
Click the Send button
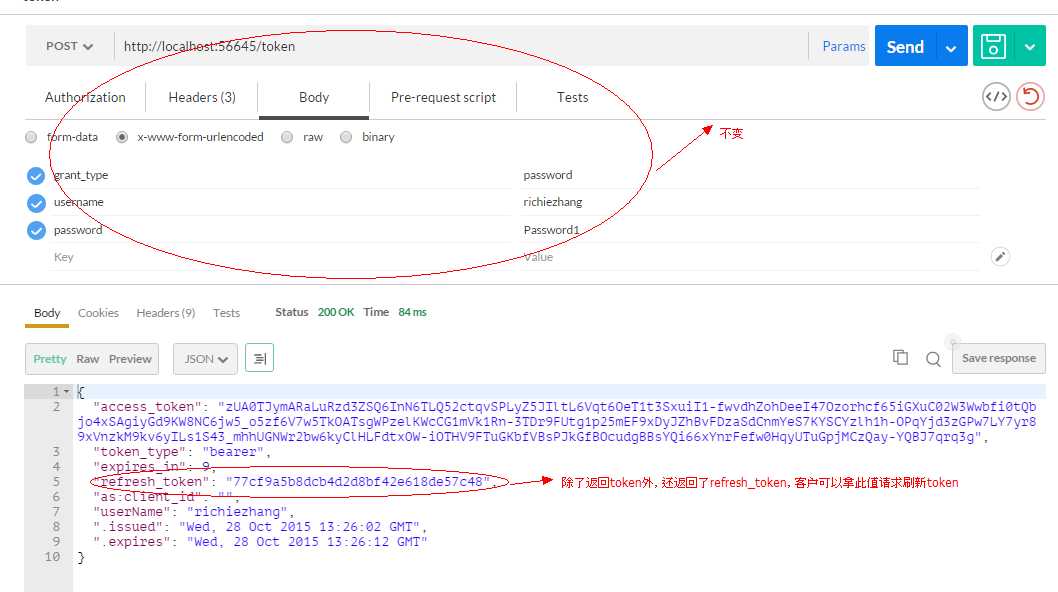tap(906, 47)
